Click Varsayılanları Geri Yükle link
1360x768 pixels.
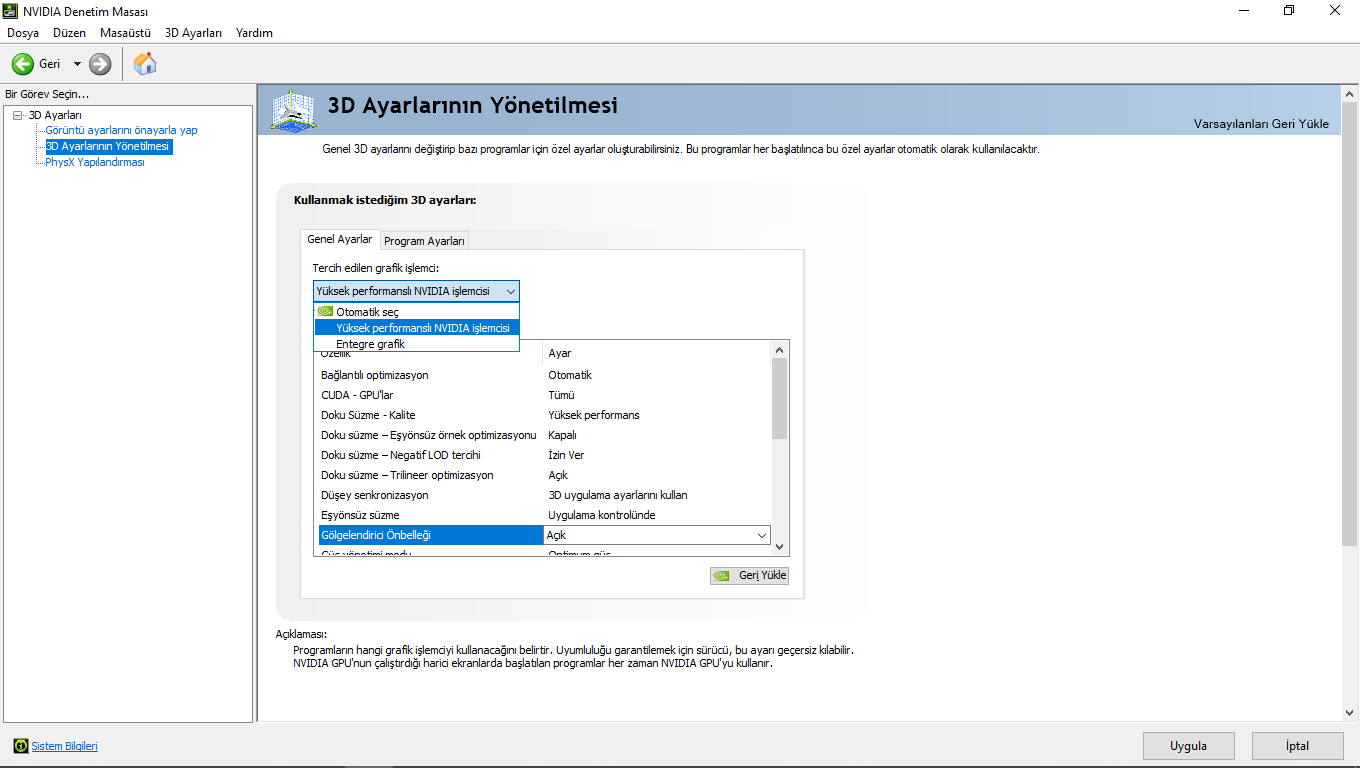[x=1261, y=124]
